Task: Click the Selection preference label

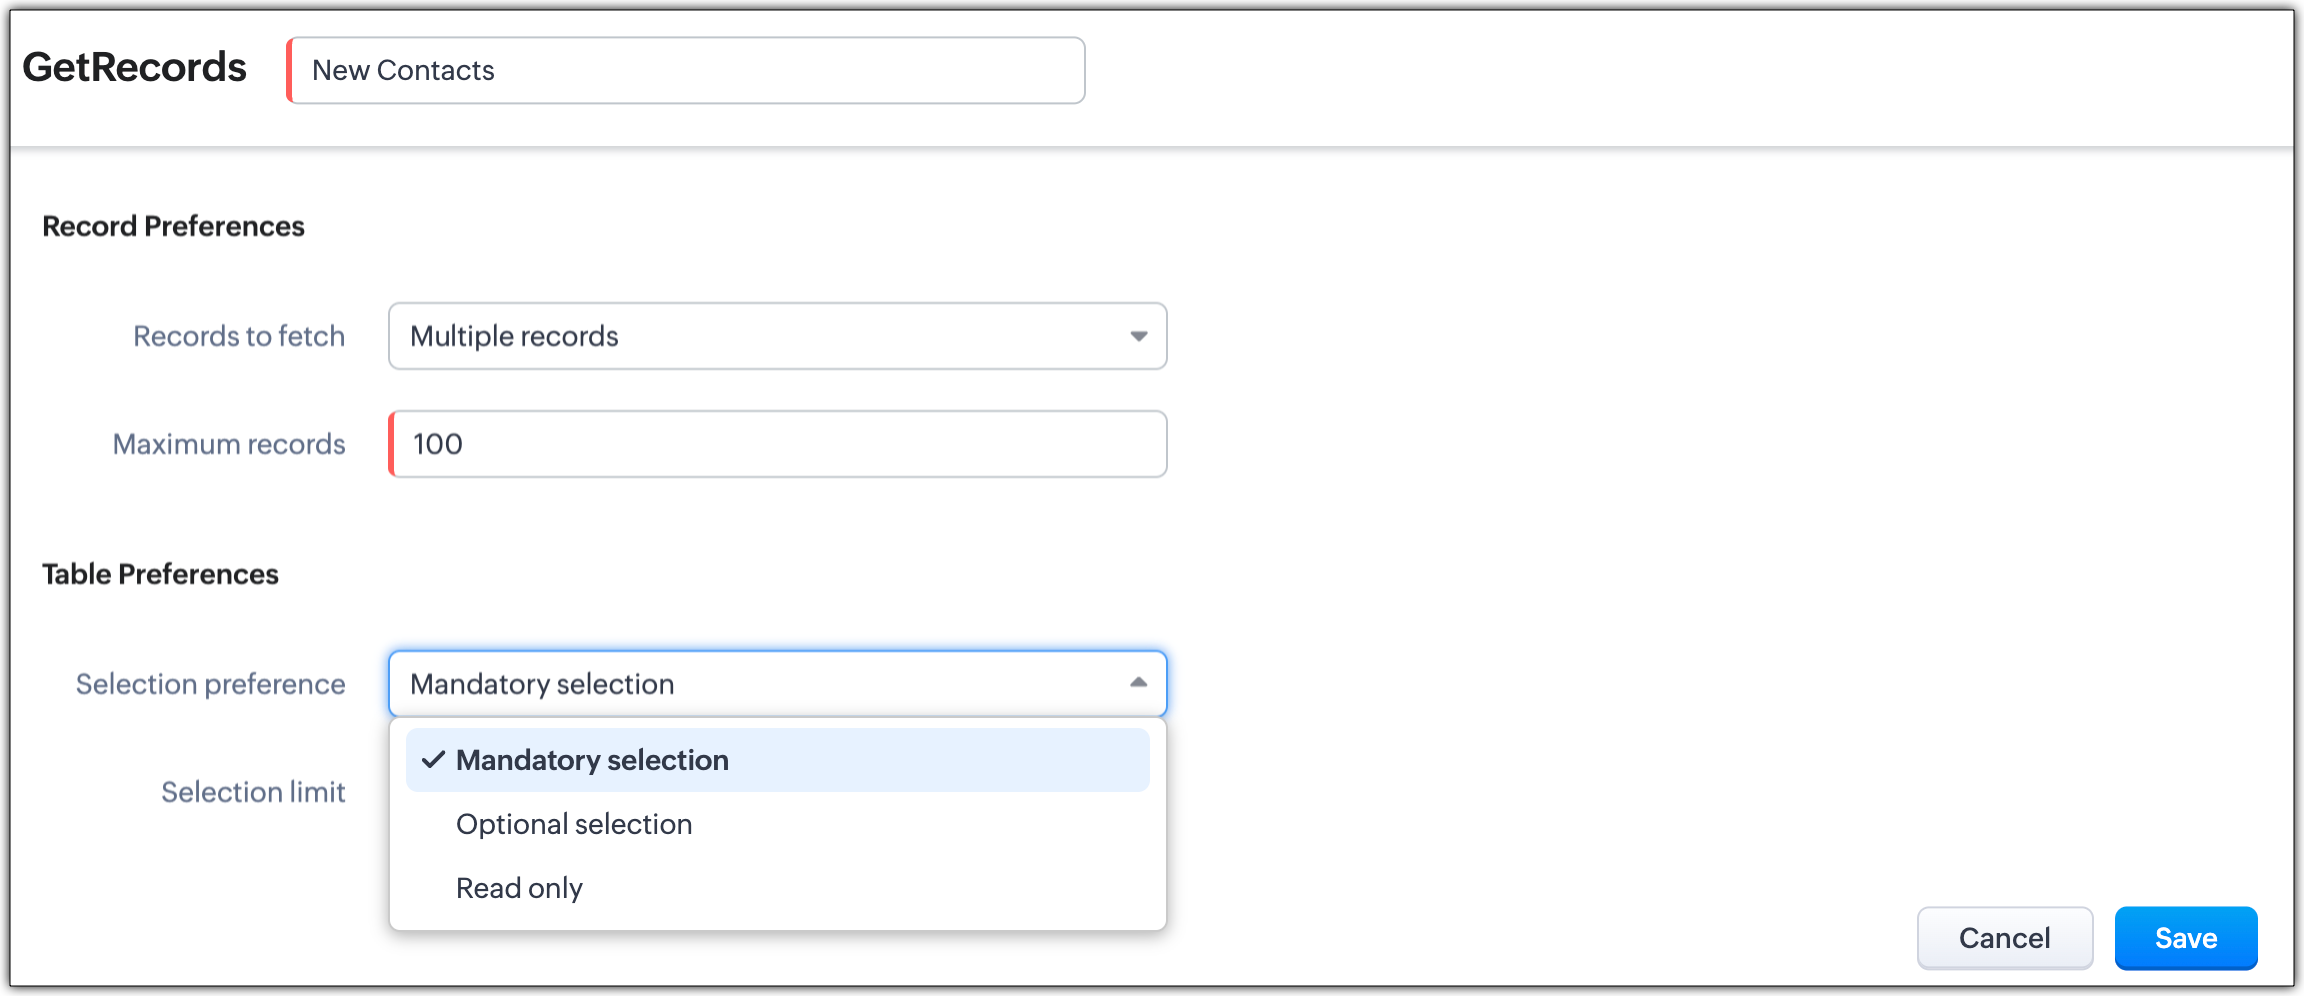Action: (211, 684)
